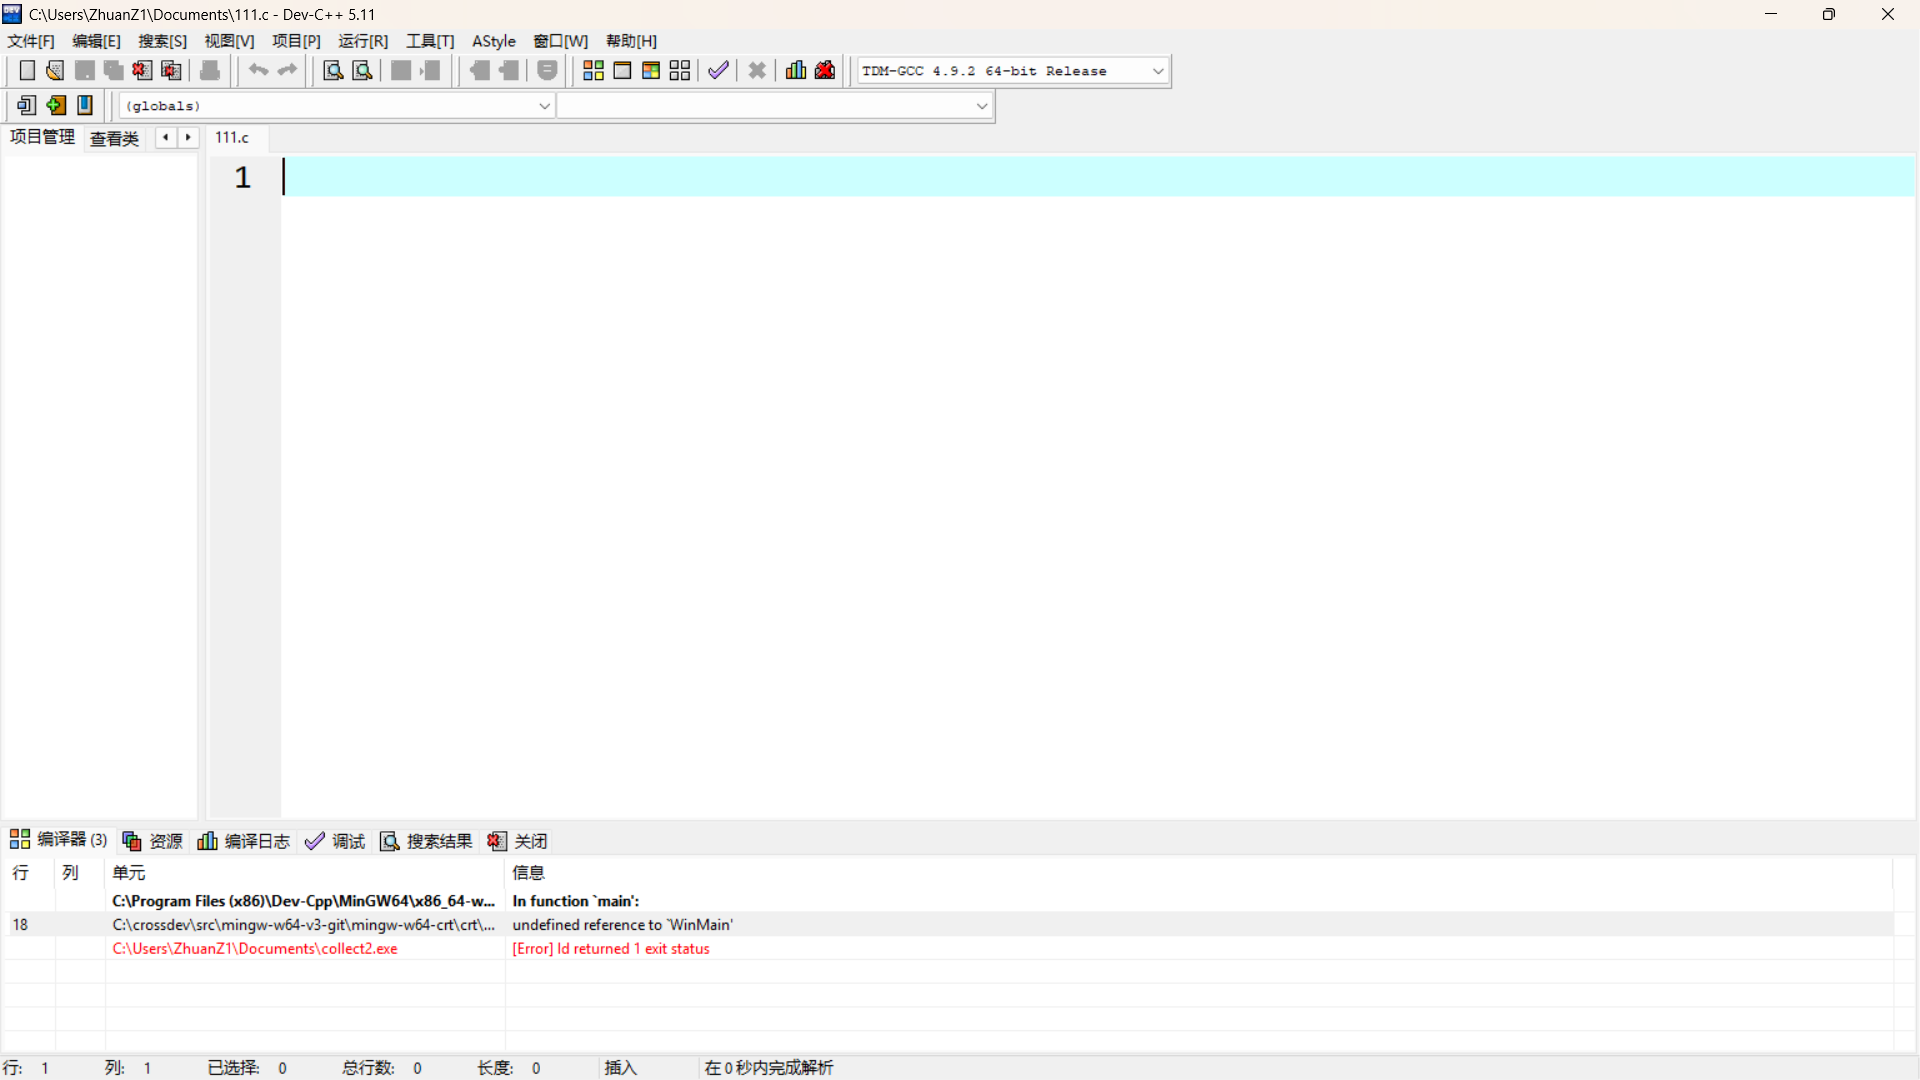
Task: Select the ld returned 1 exit status error row
Action: (610, 949)
